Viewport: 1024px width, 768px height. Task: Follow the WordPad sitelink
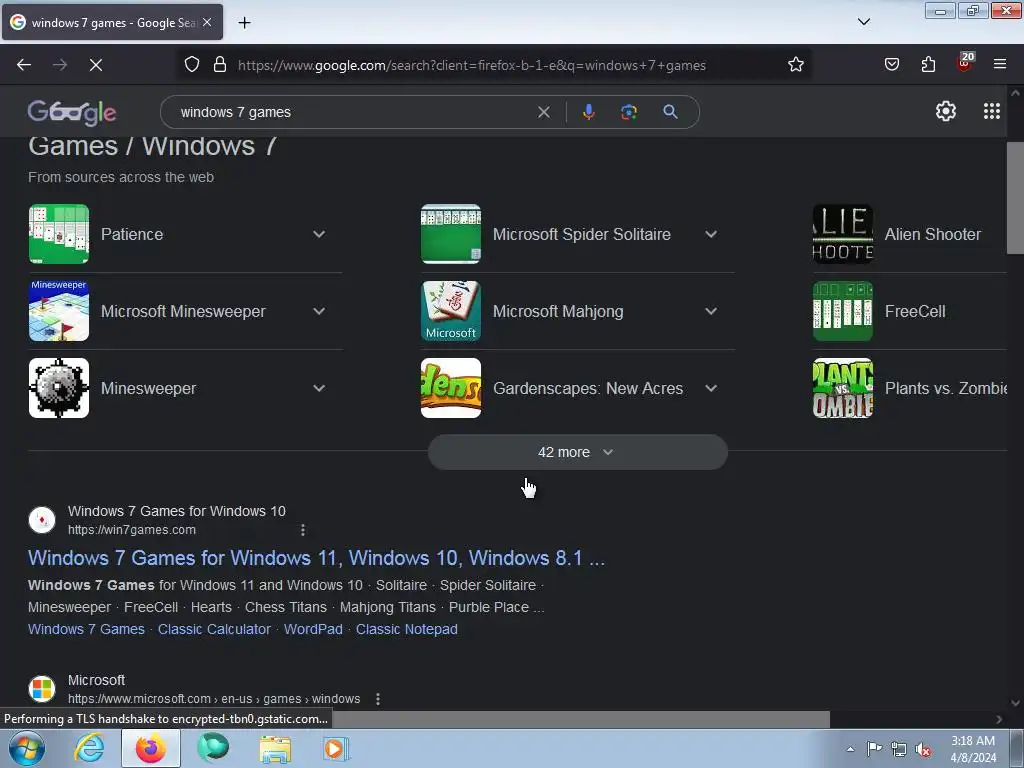(x=313, y=629)
